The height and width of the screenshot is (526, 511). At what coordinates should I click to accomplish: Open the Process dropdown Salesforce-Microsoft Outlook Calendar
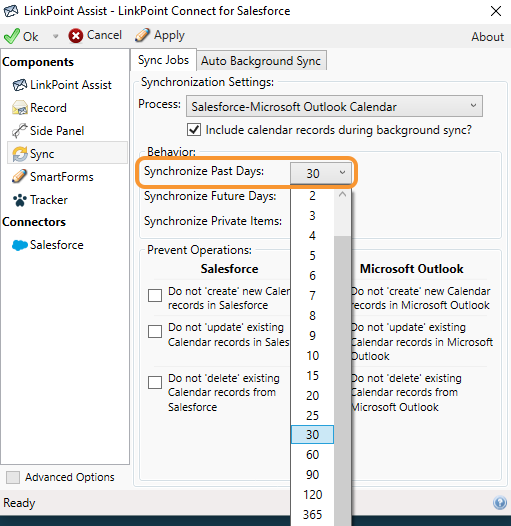pos(334,106)
